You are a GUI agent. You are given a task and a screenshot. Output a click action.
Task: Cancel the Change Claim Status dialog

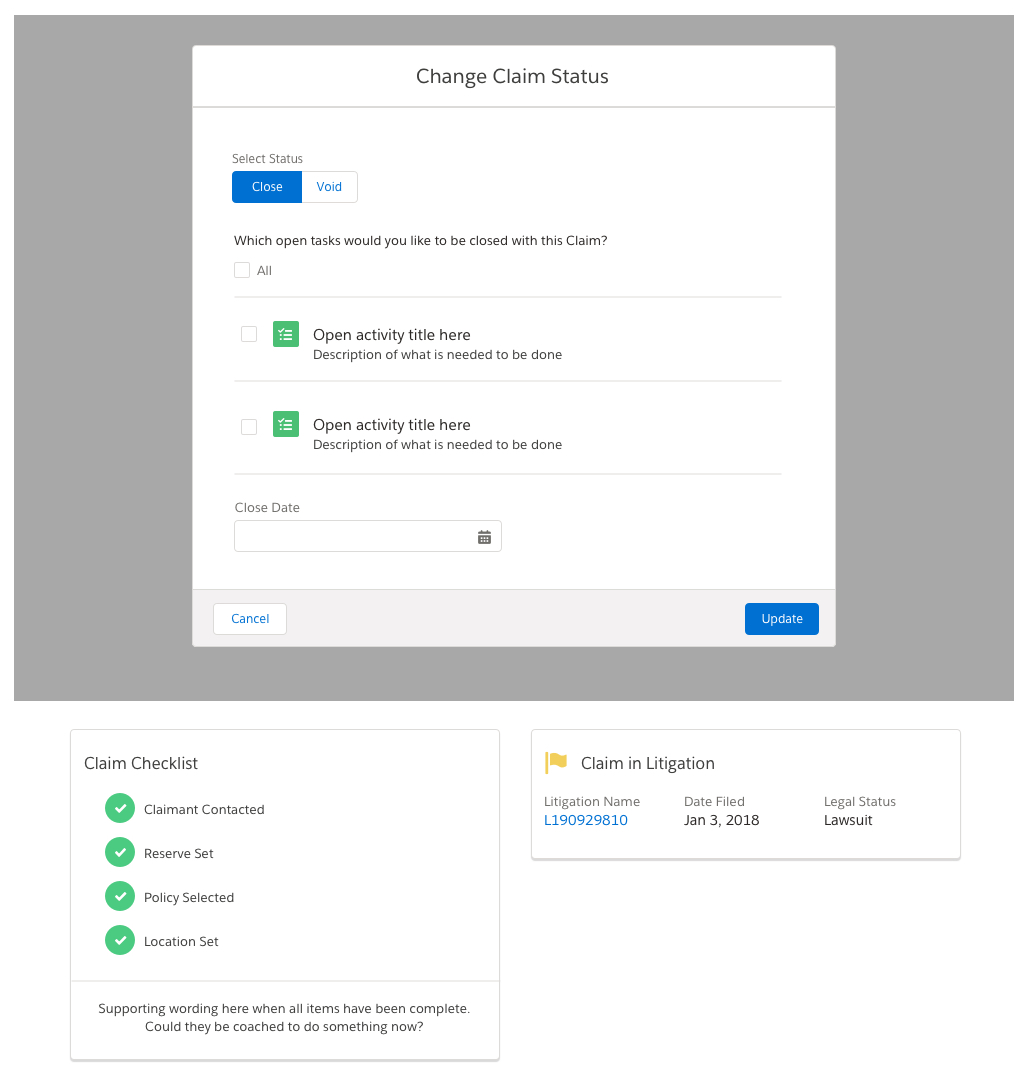click(x=250, y=619)
